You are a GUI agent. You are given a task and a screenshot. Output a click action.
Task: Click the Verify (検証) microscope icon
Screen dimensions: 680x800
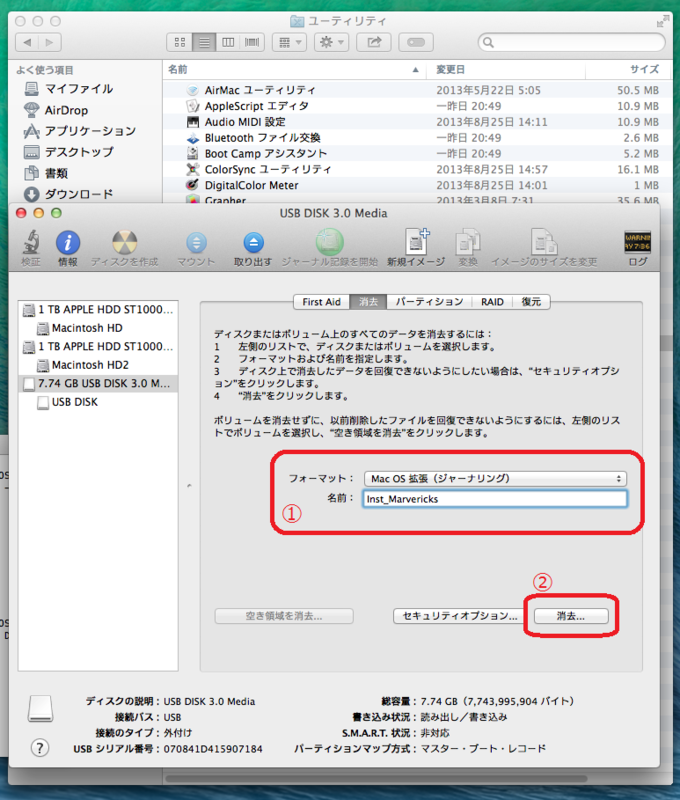[31, 242]
